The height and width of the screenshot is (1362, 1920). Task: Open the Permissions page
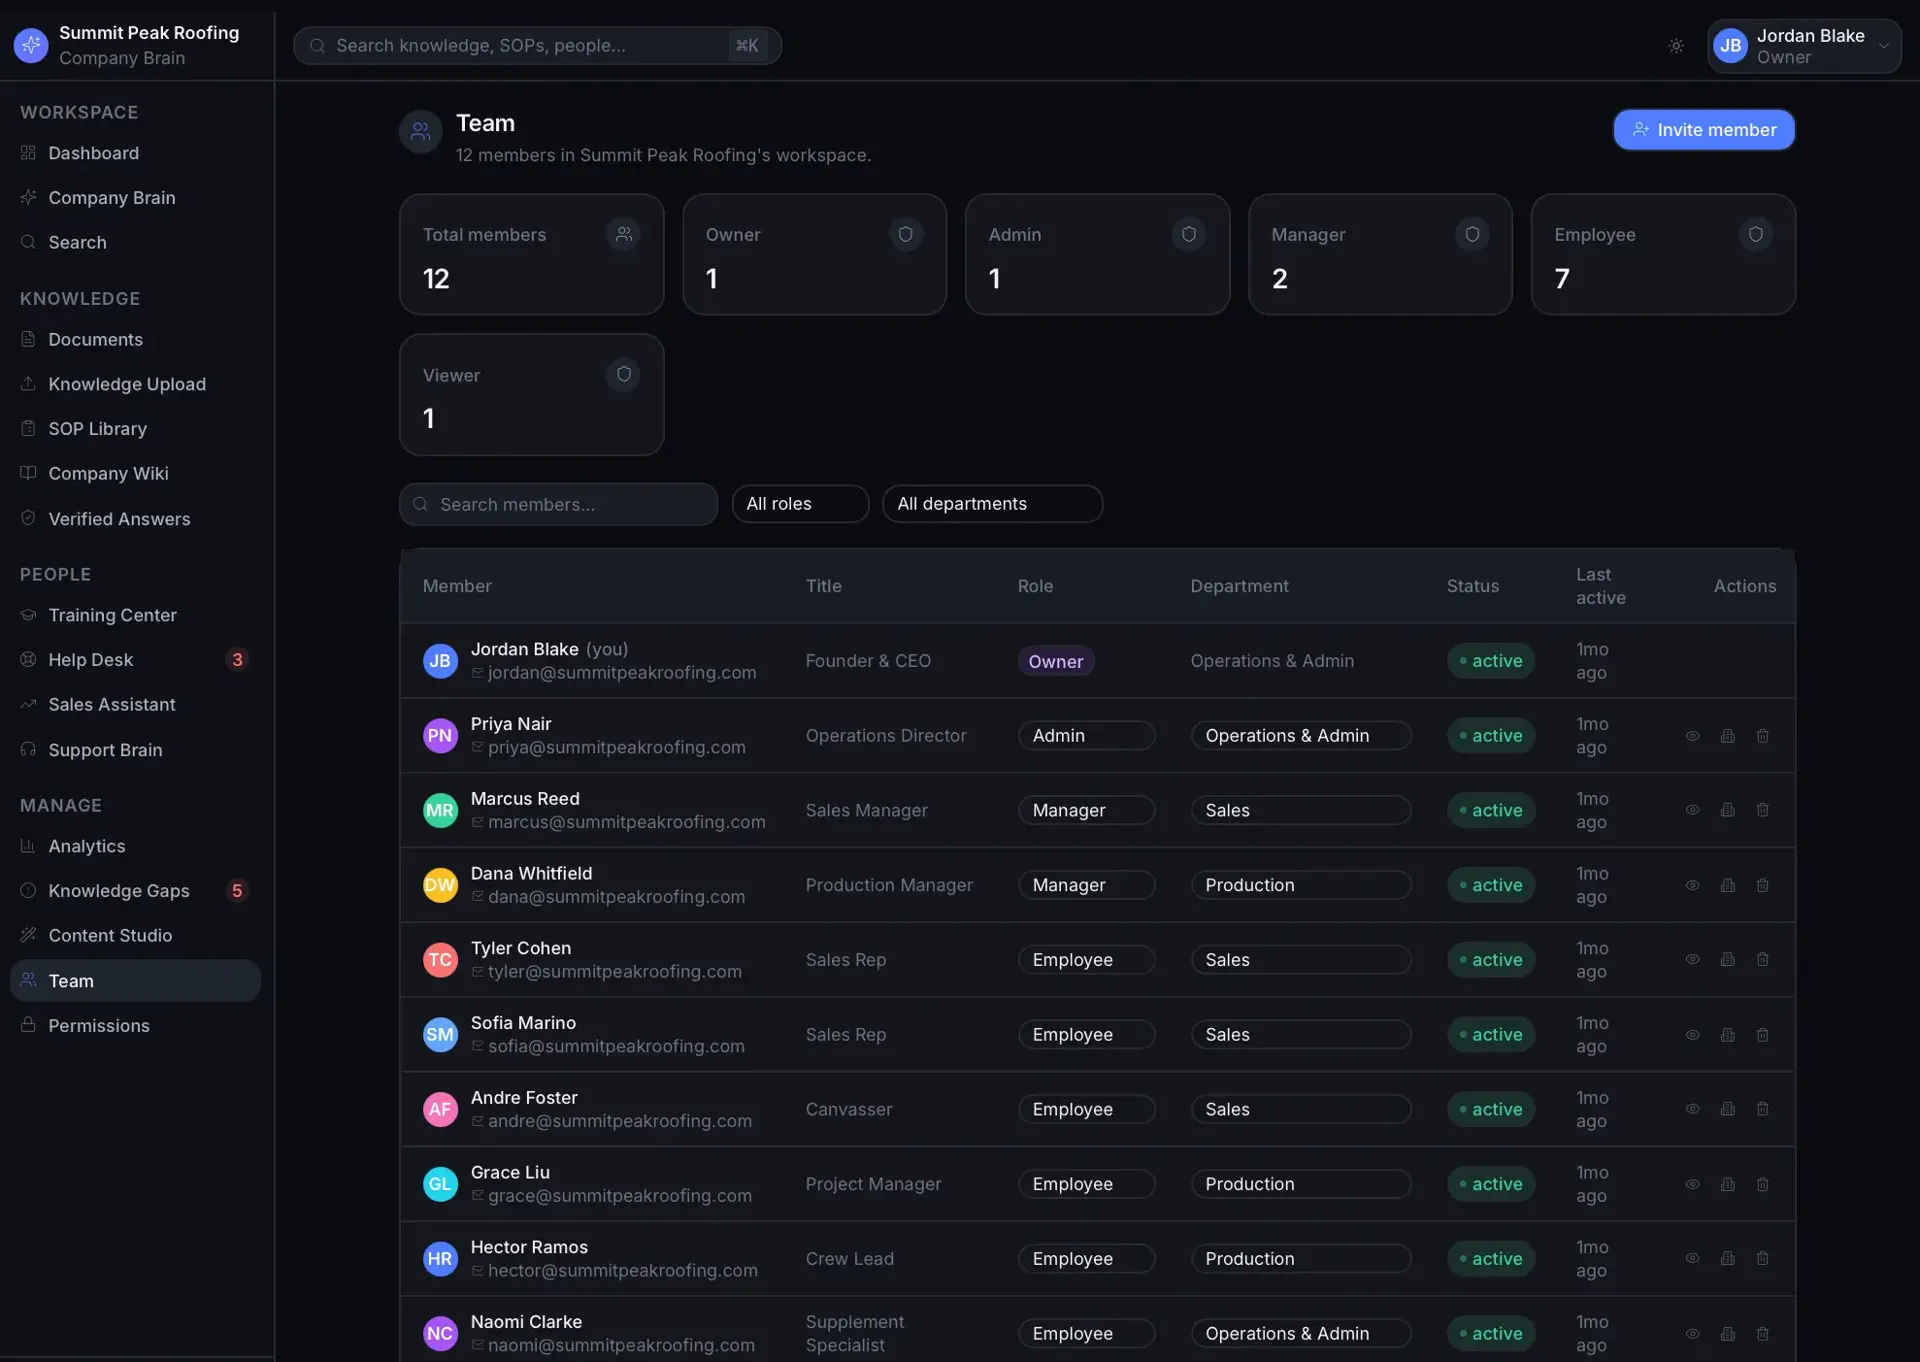(x=135, y=1026)
